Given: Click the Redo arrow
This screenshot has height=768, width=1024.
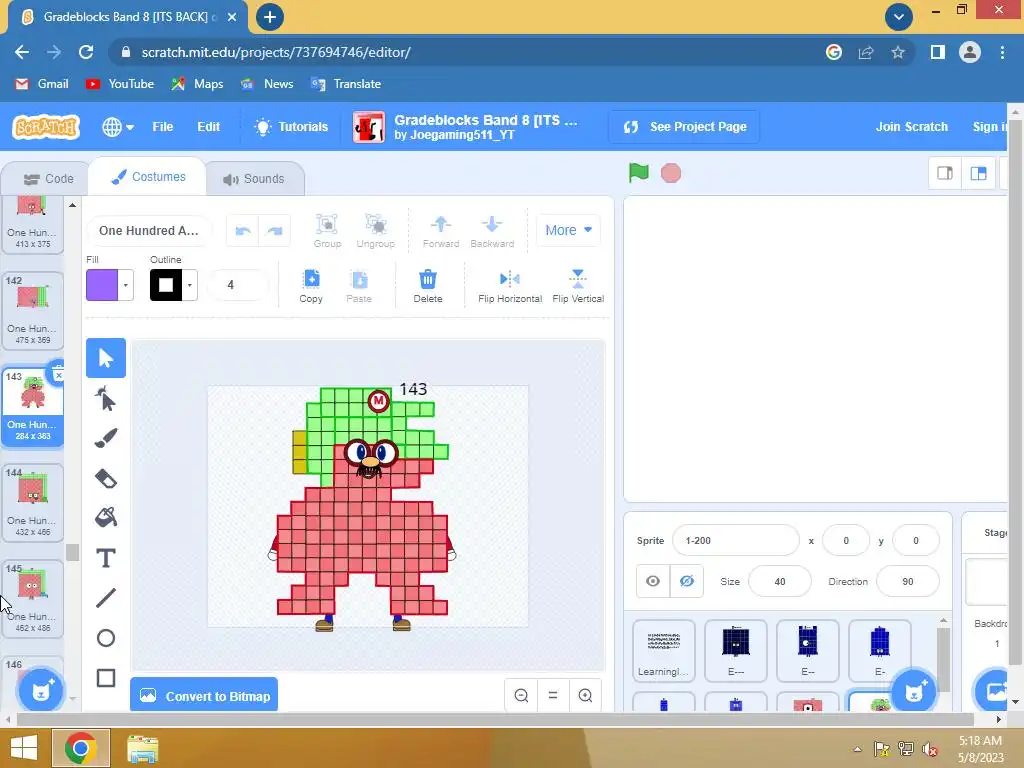Looking at the screenshot, I should click(275, 231).
